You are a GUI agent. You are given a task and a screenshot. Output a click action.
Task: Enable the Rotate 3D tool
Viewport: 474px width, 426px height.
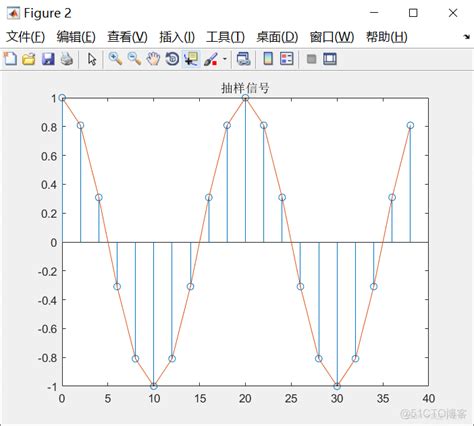pos(172,59)
